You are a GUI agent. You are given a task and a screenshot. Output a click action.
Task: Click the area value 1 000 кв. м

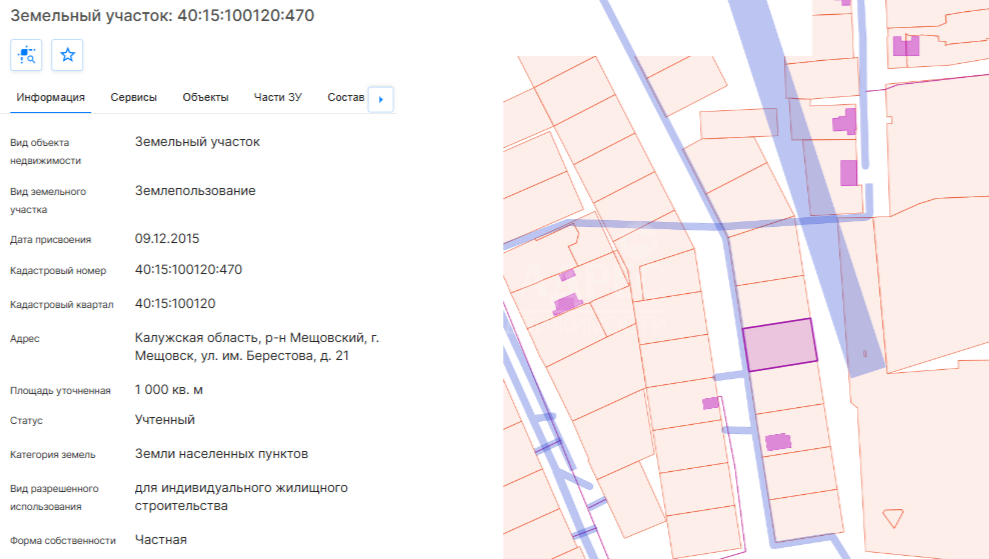[x=176, y=390]
